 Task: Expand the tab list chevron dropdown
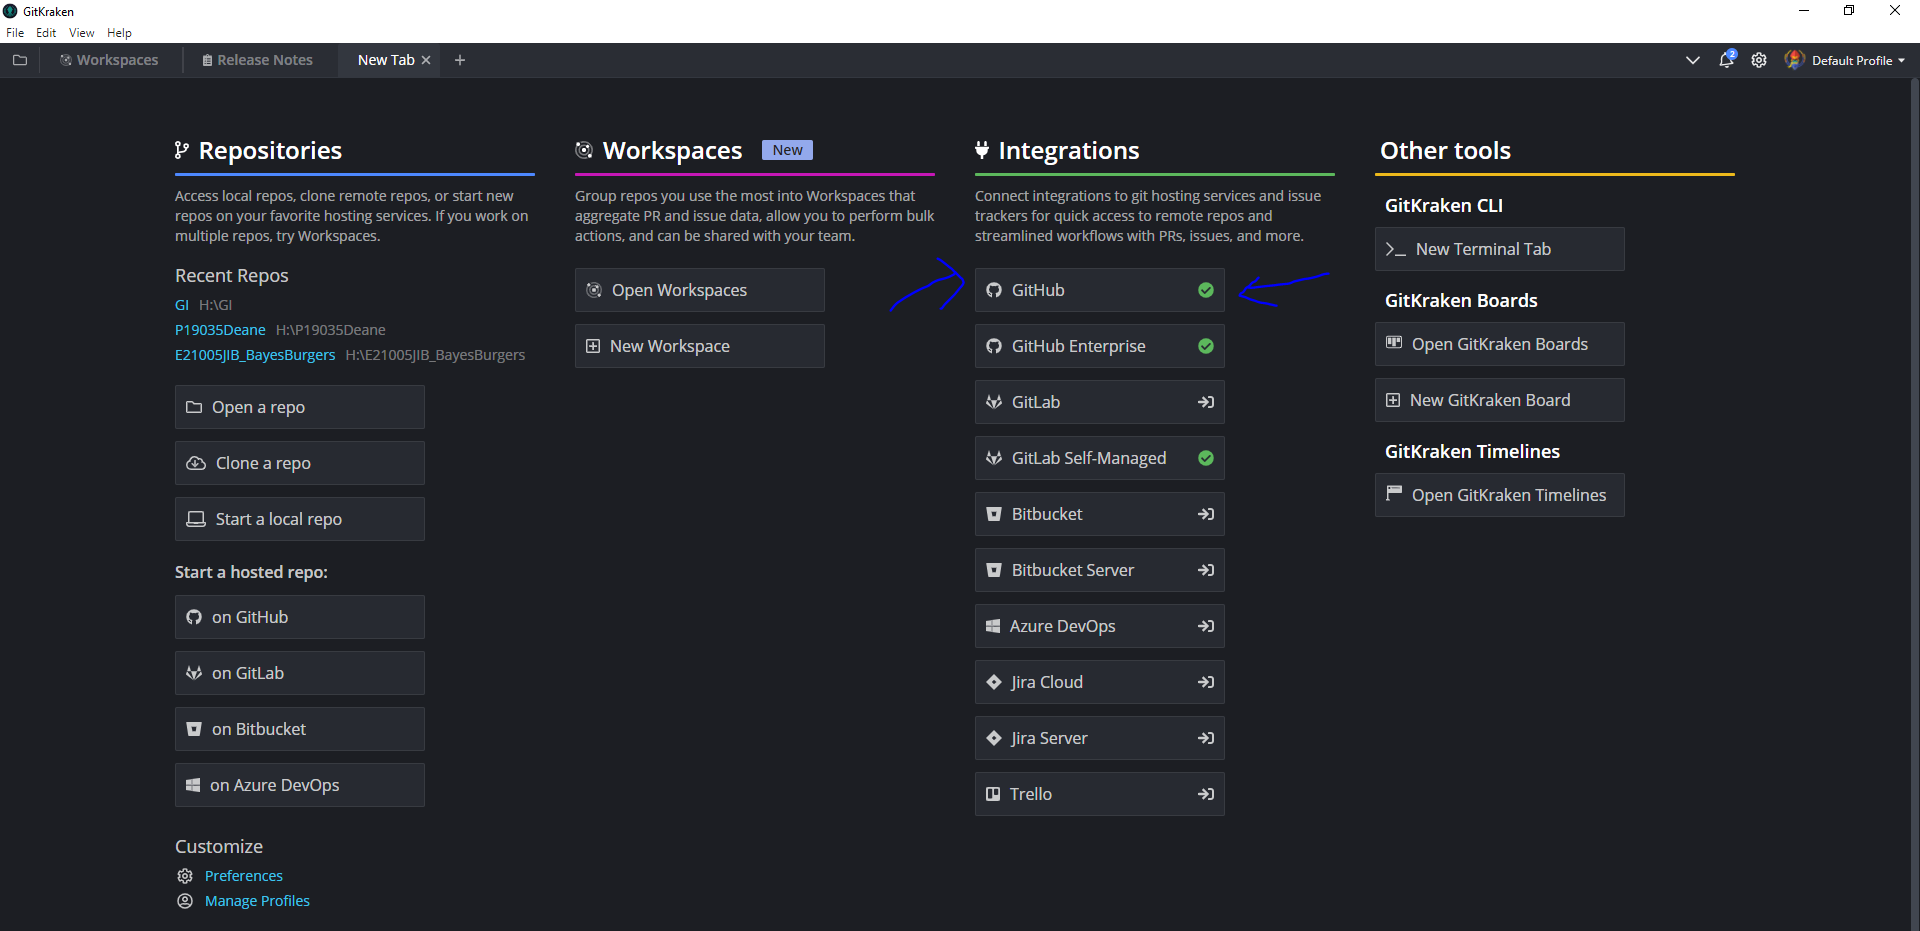tap(1692, 60)
